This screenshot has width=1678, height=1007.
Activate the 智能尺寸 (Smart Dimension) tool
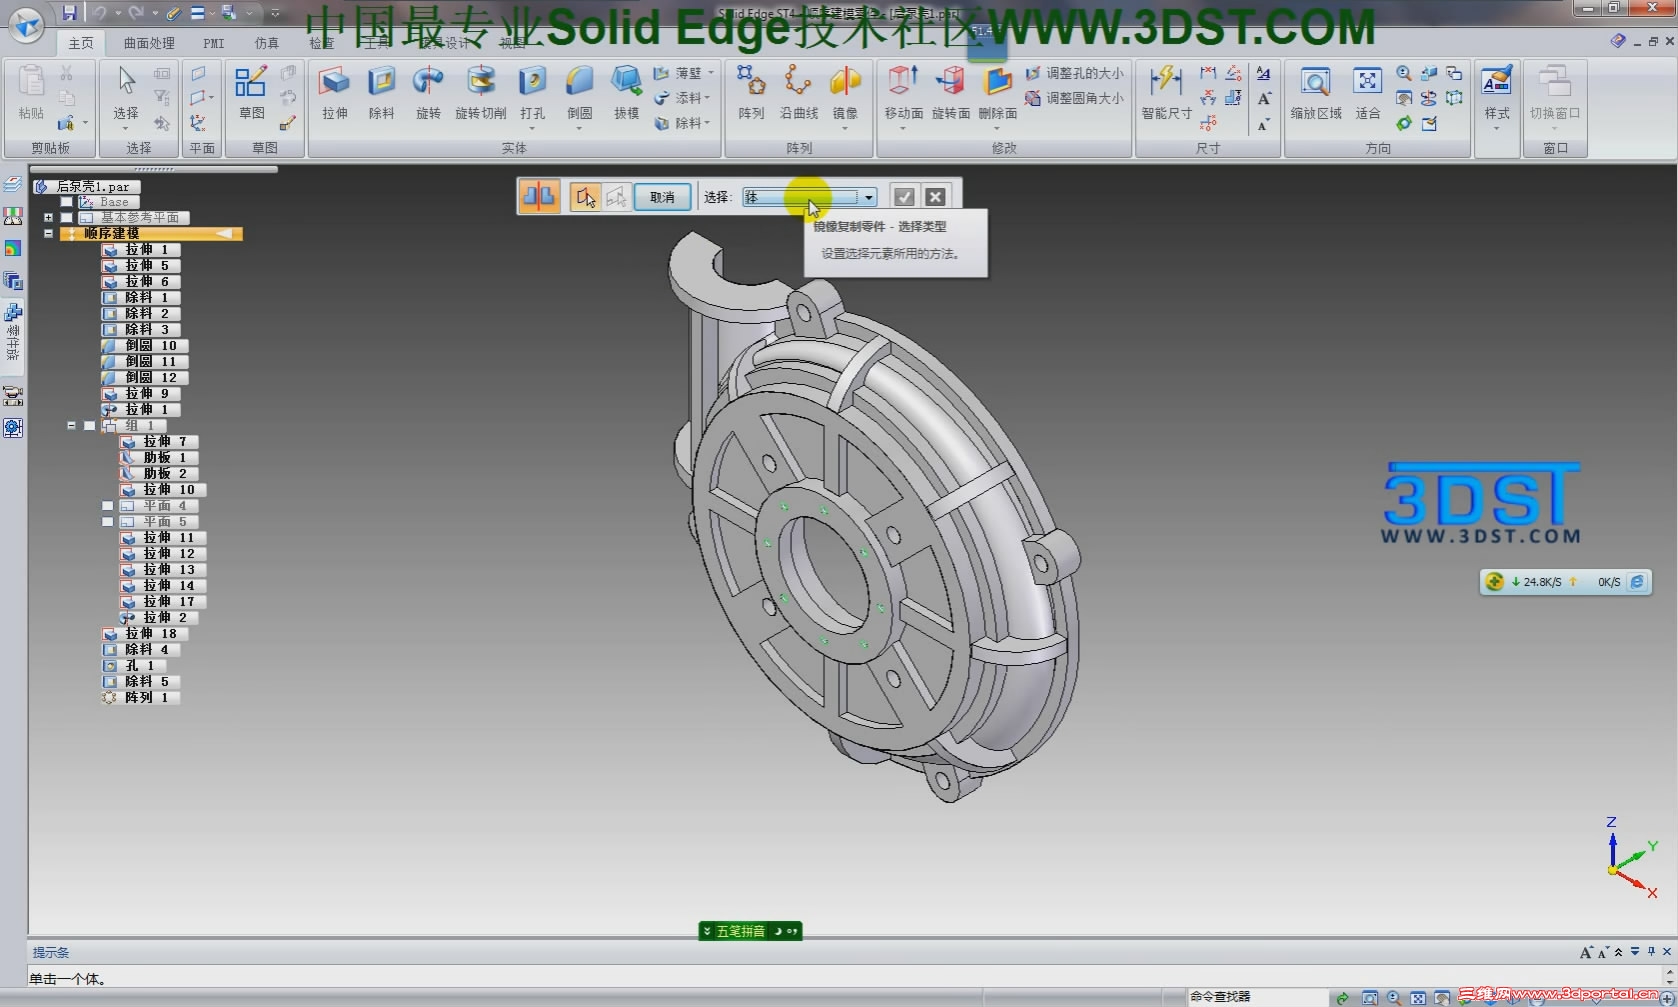click(x=1166, y=93)
